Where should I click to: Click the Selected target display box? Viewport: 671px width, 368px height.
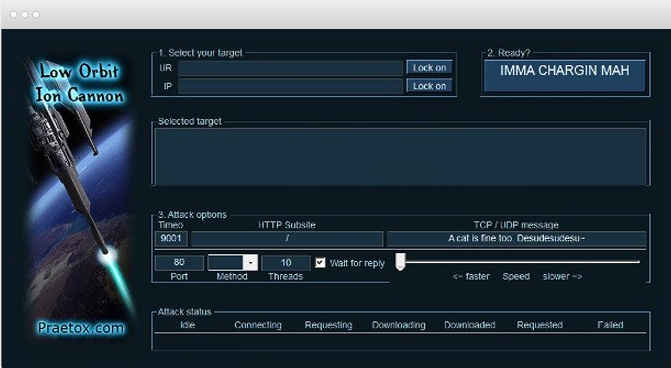click(401, 157)
